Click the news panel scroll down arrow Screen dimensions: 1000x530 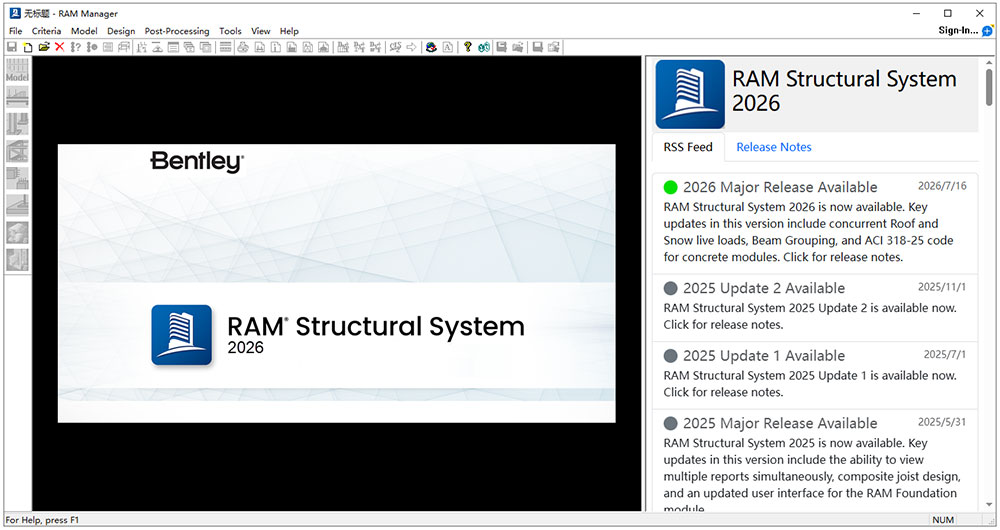989,506
